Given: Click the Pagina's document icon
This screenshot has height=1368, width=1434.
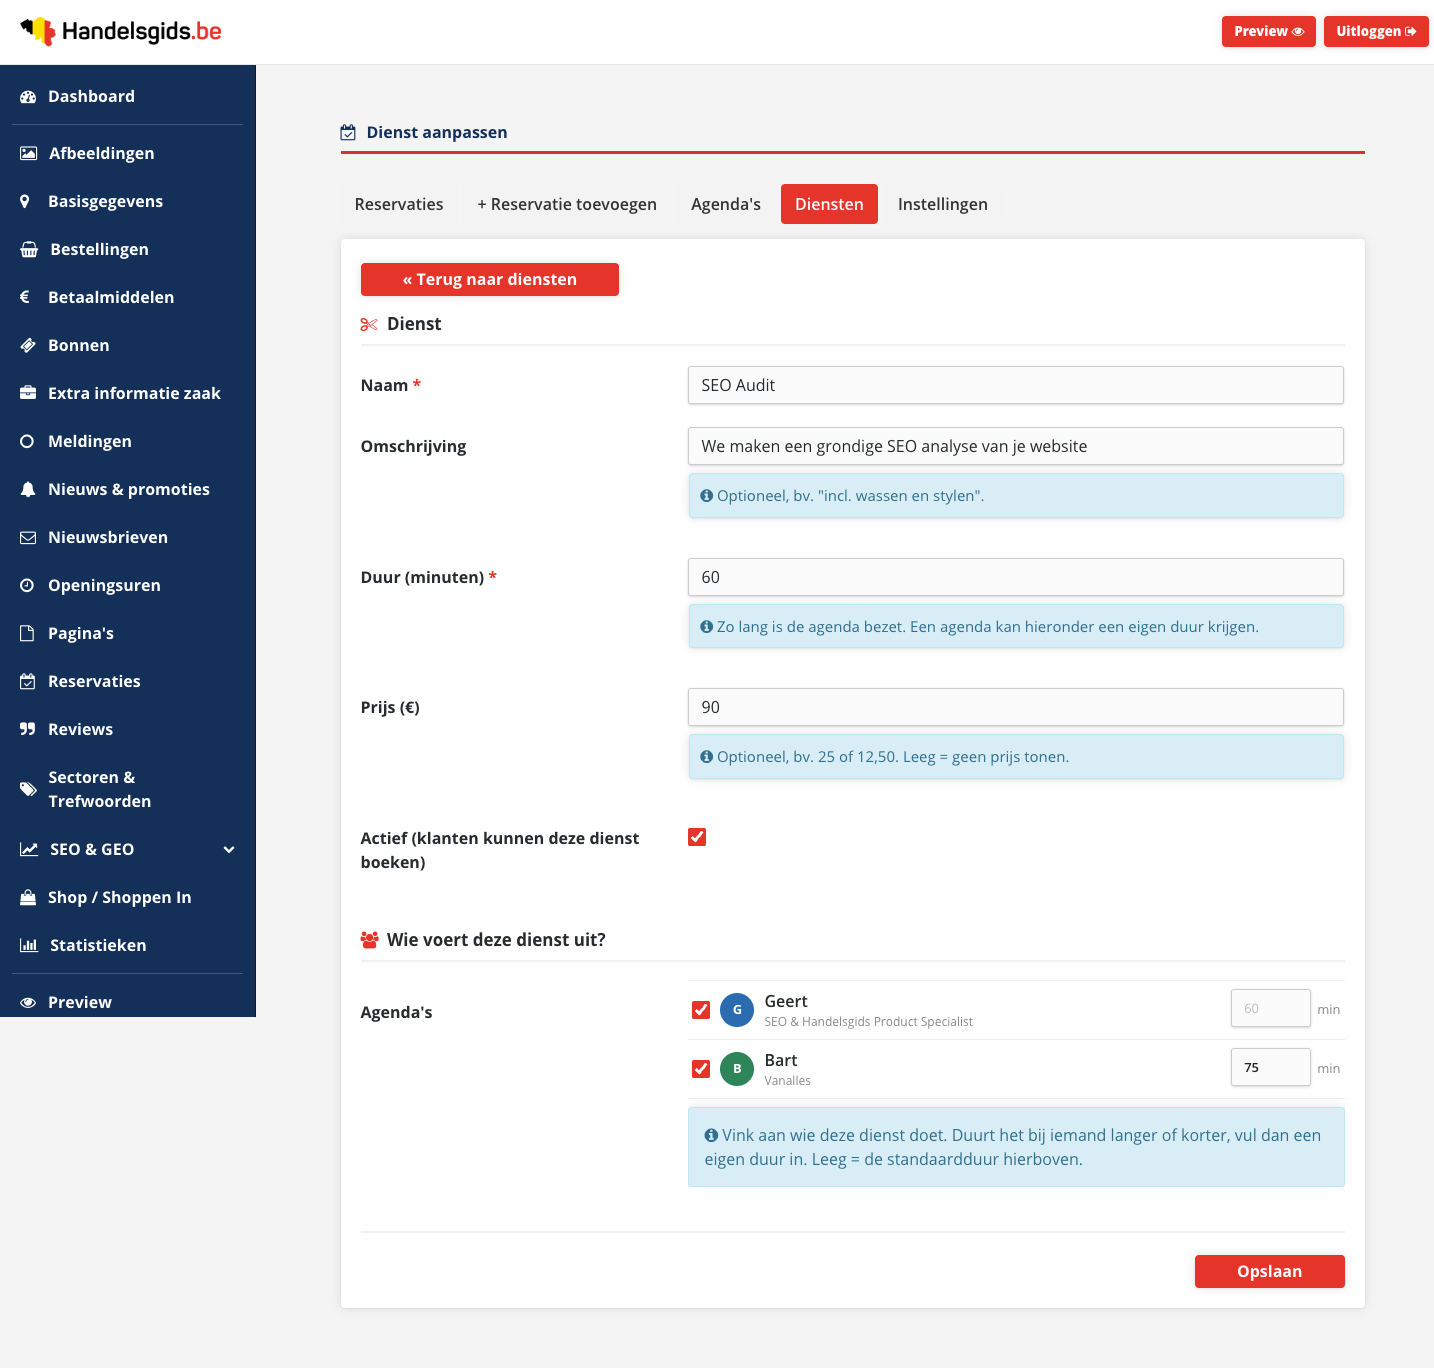Looking at the screenshot, I should 27,633.
